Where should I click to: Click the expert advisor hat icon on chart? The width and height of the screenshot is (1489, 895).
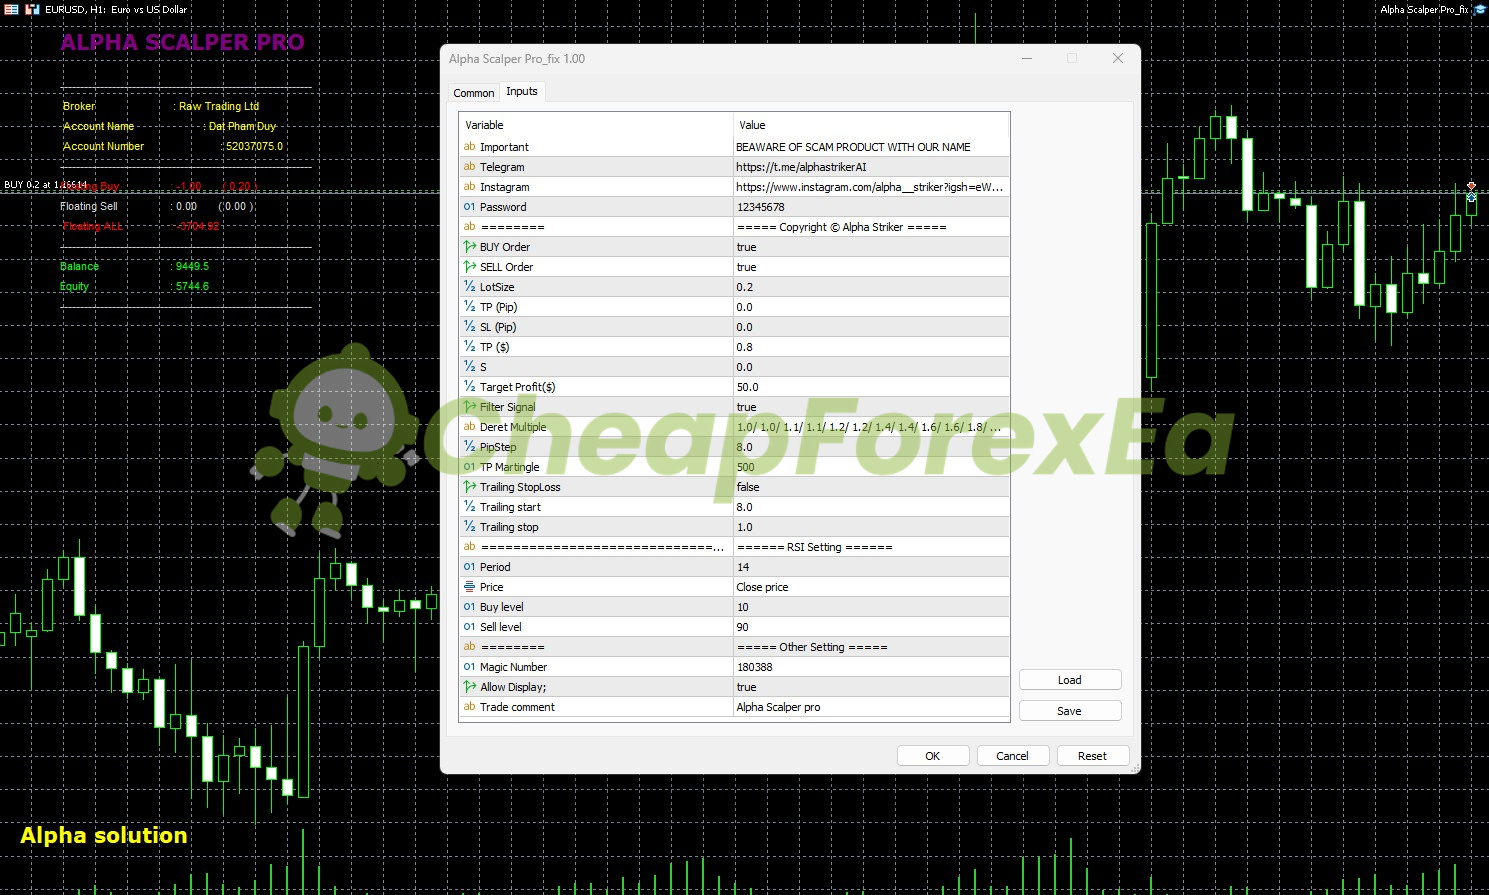click(x=1479, y=9)
